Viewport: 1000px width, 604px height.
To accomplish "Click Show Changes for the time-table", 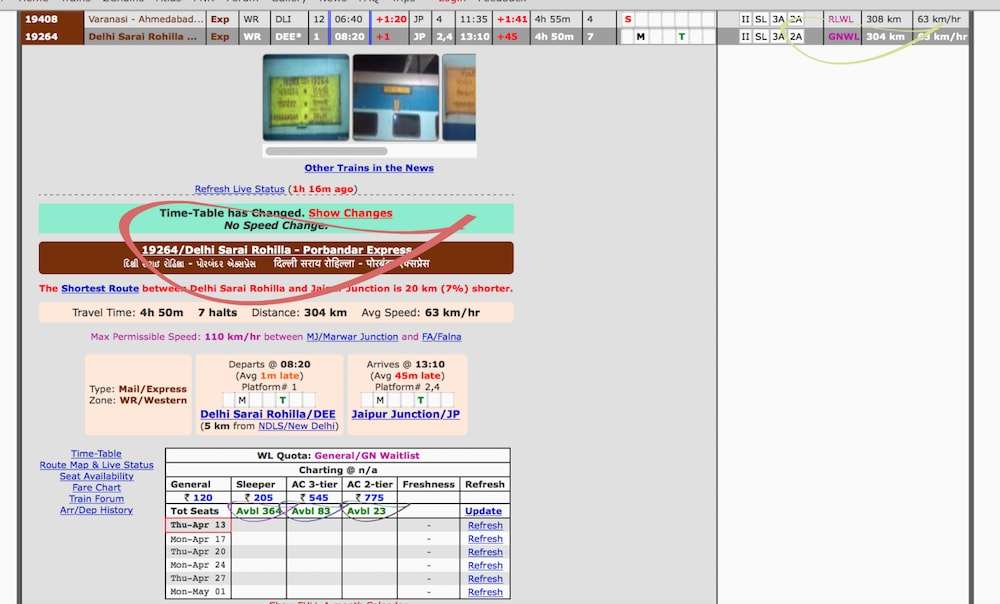I will (x=350, y=213).
